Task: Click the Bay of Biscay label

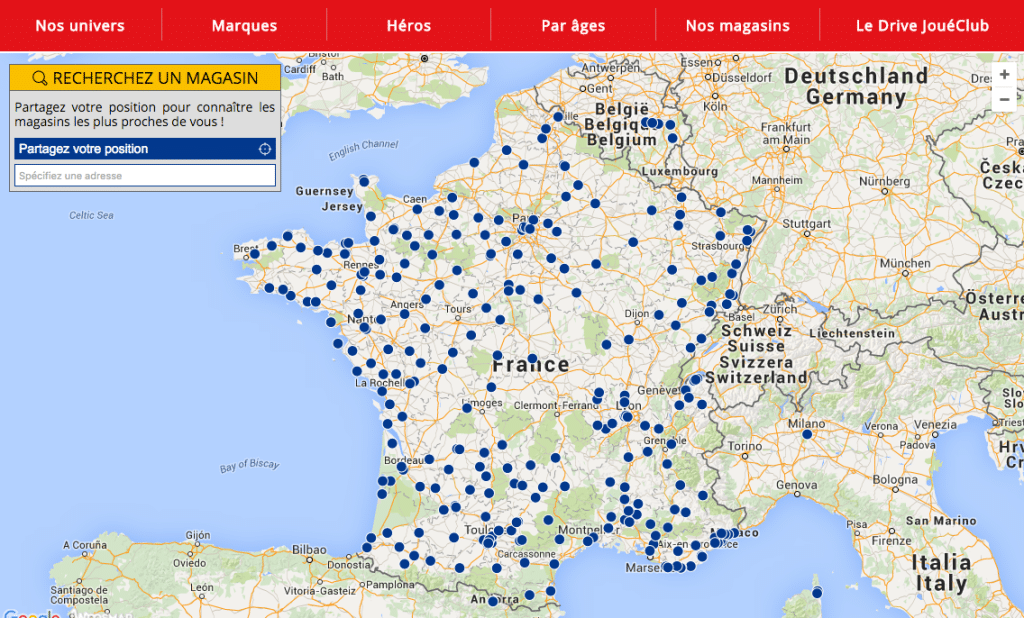Action: (249, 465)
